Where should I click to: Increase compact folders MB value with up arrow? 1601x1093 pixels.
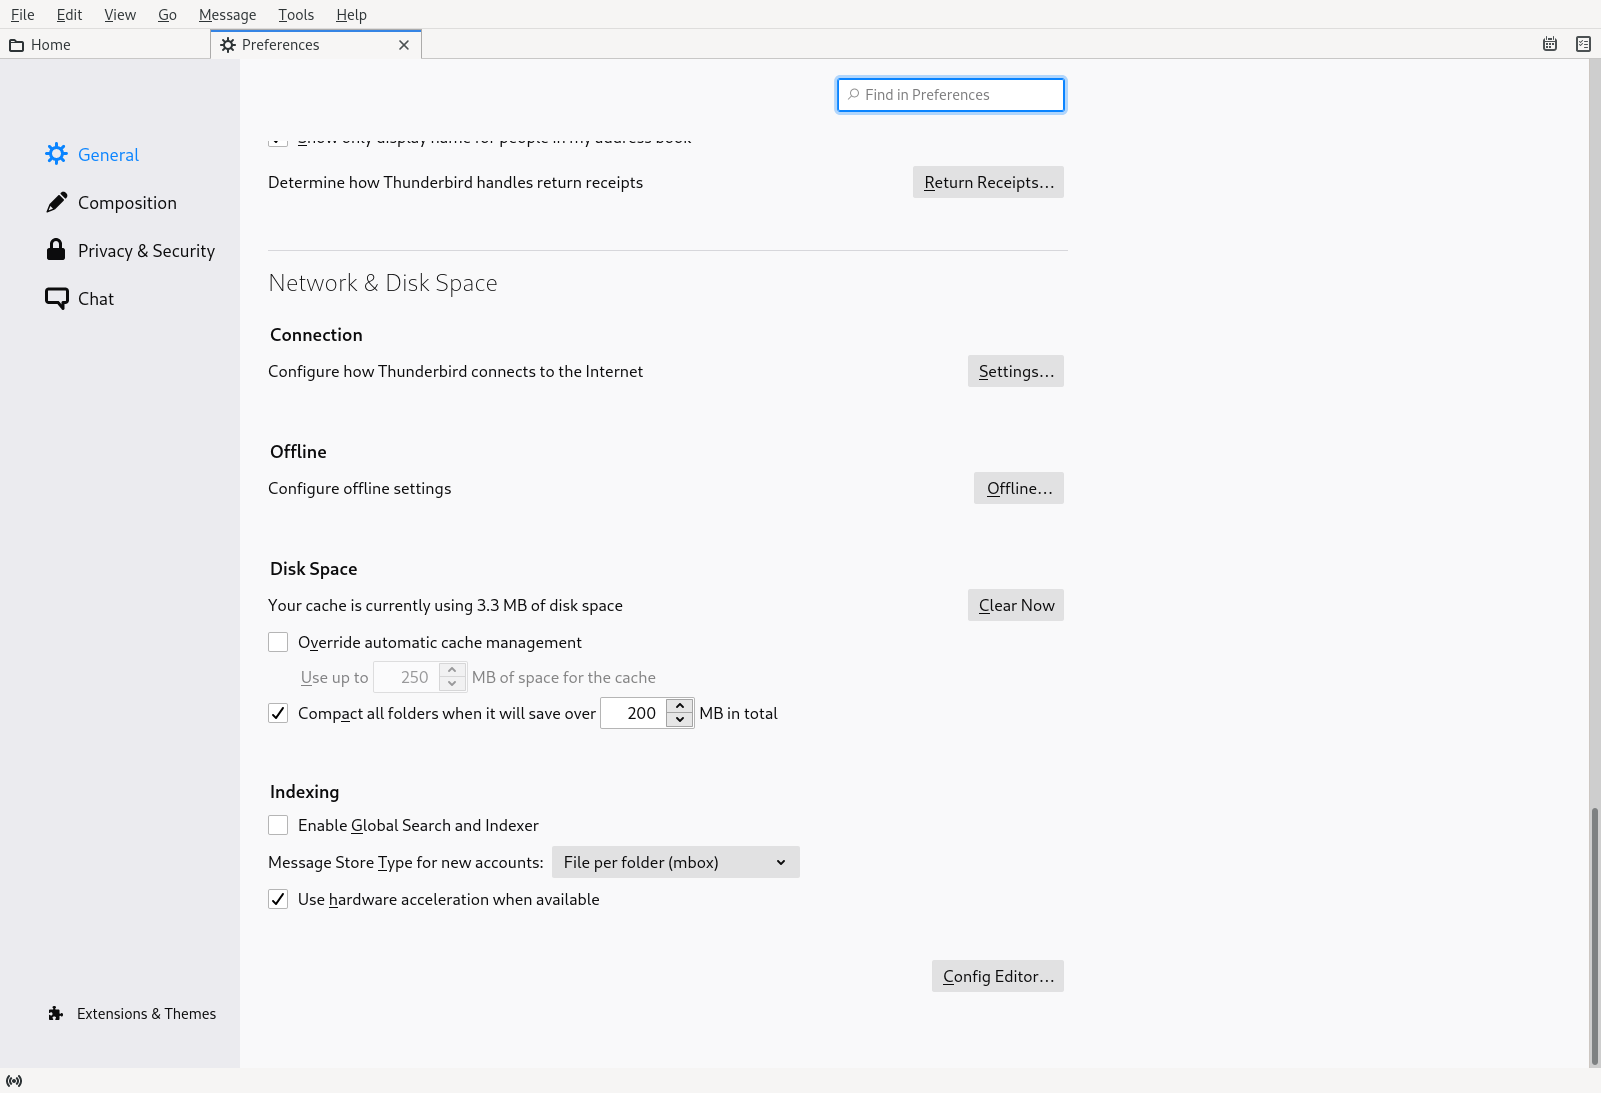(680, 706)
